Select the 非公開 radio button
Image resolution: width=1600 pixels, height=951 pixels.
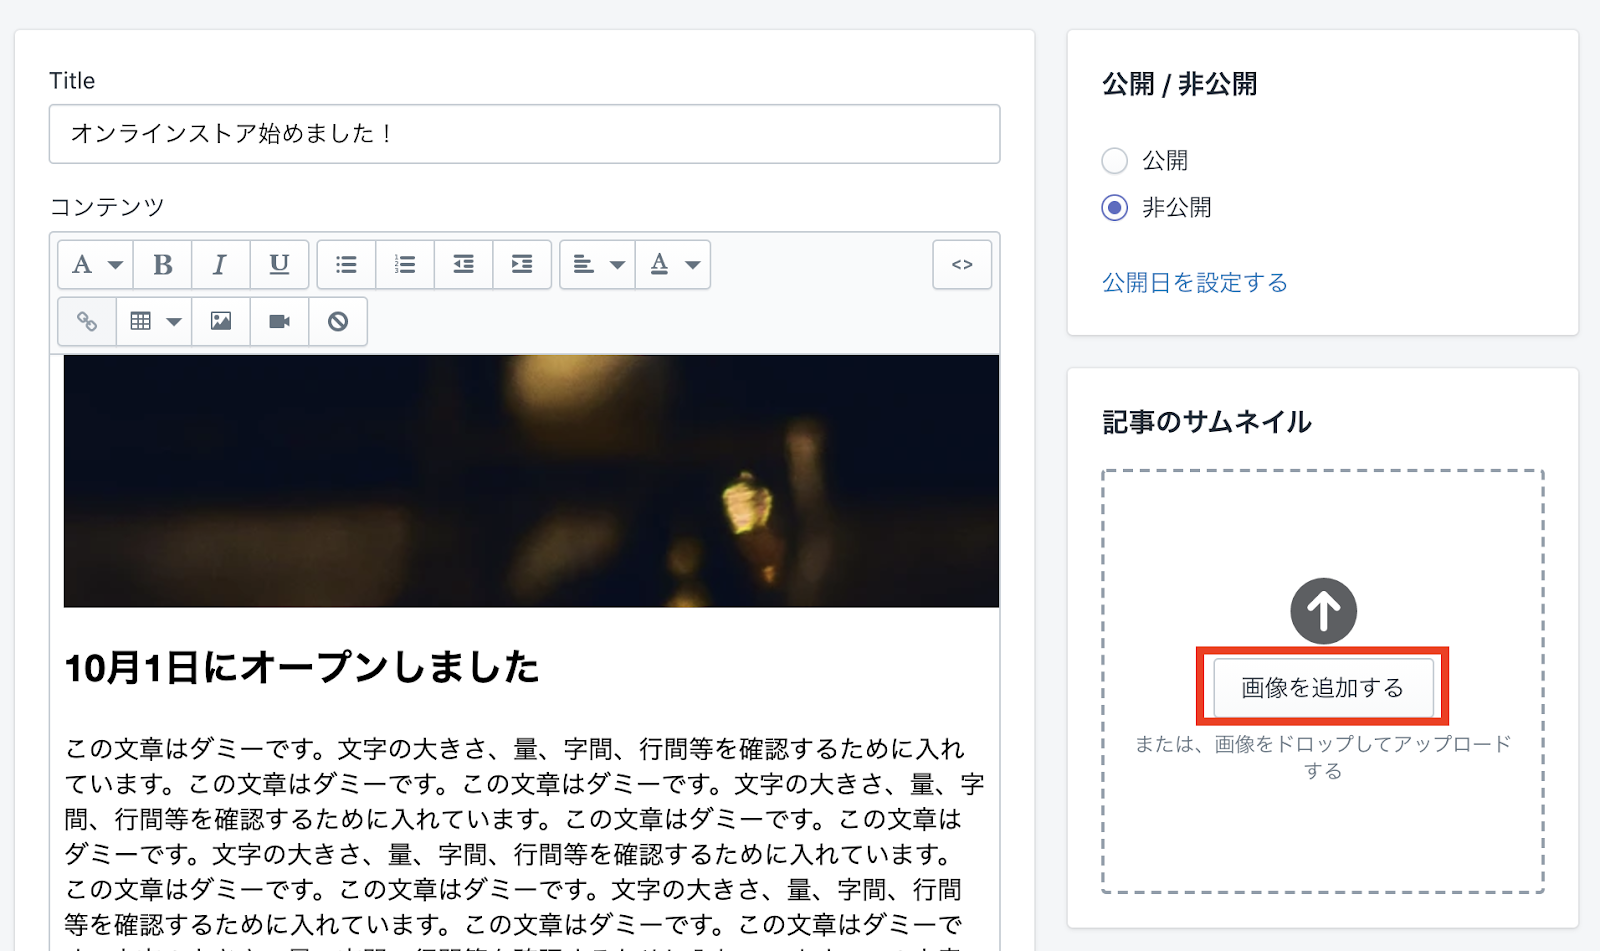pos(1114,208)
